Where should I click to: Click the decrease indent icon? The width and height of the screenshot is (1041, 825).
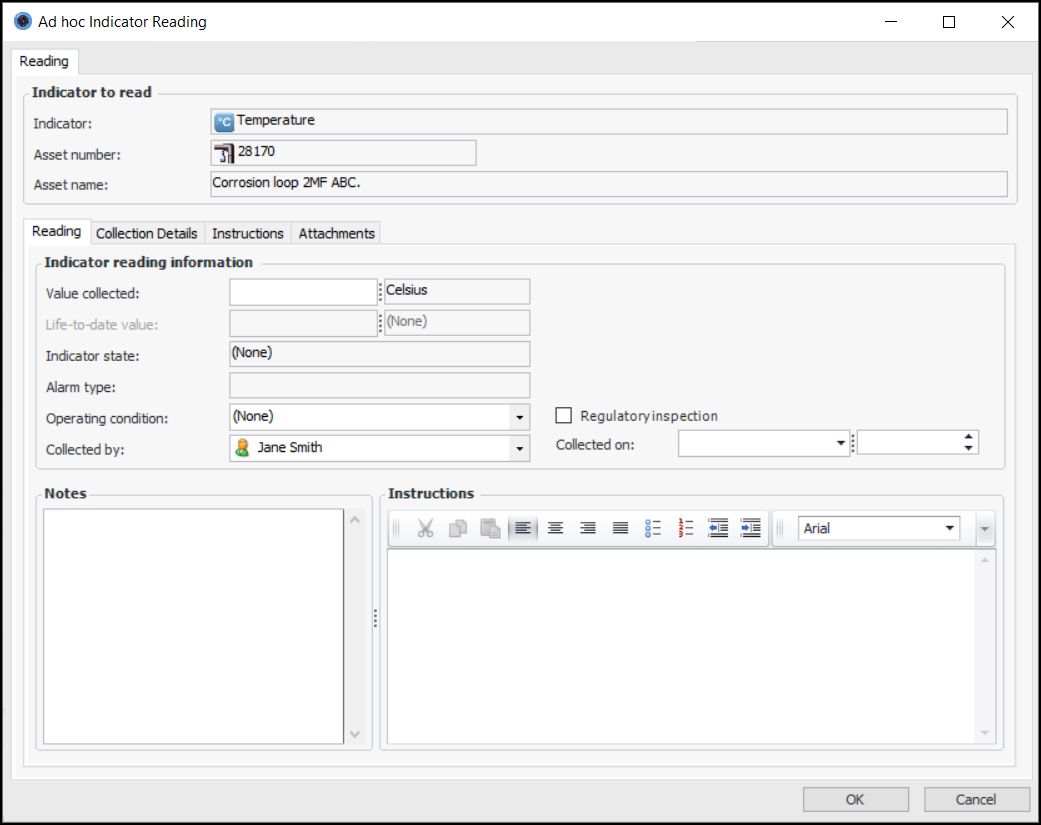[x=717, y=529]
